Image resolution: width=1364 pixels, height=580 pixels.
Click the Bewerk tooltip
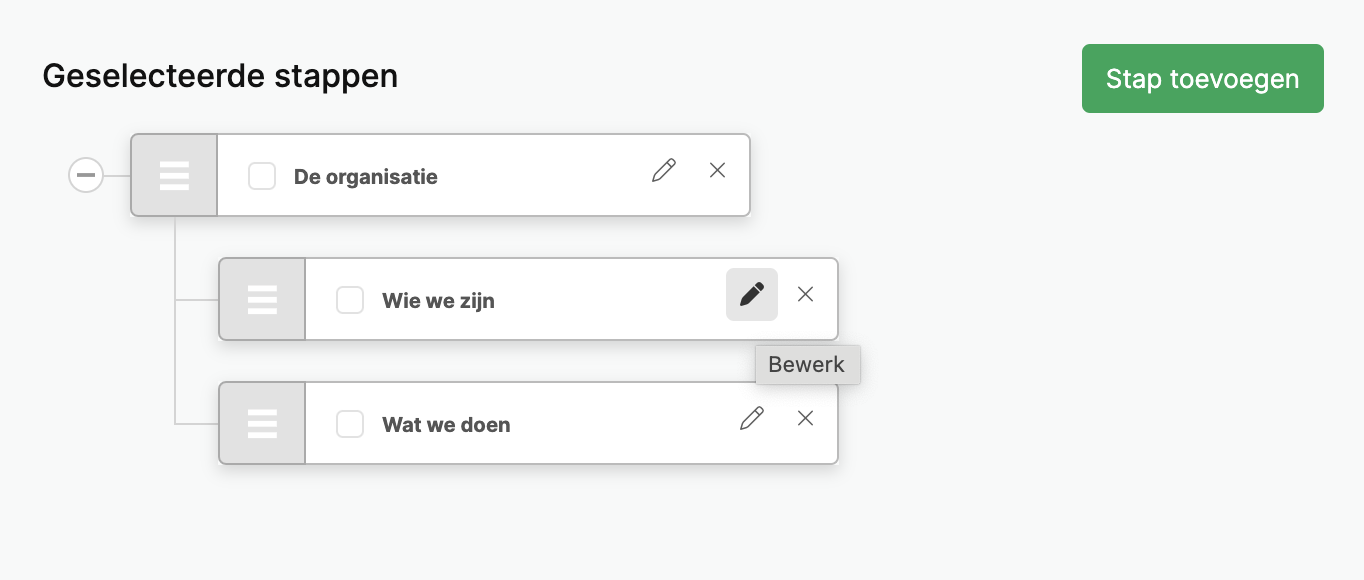807,365
